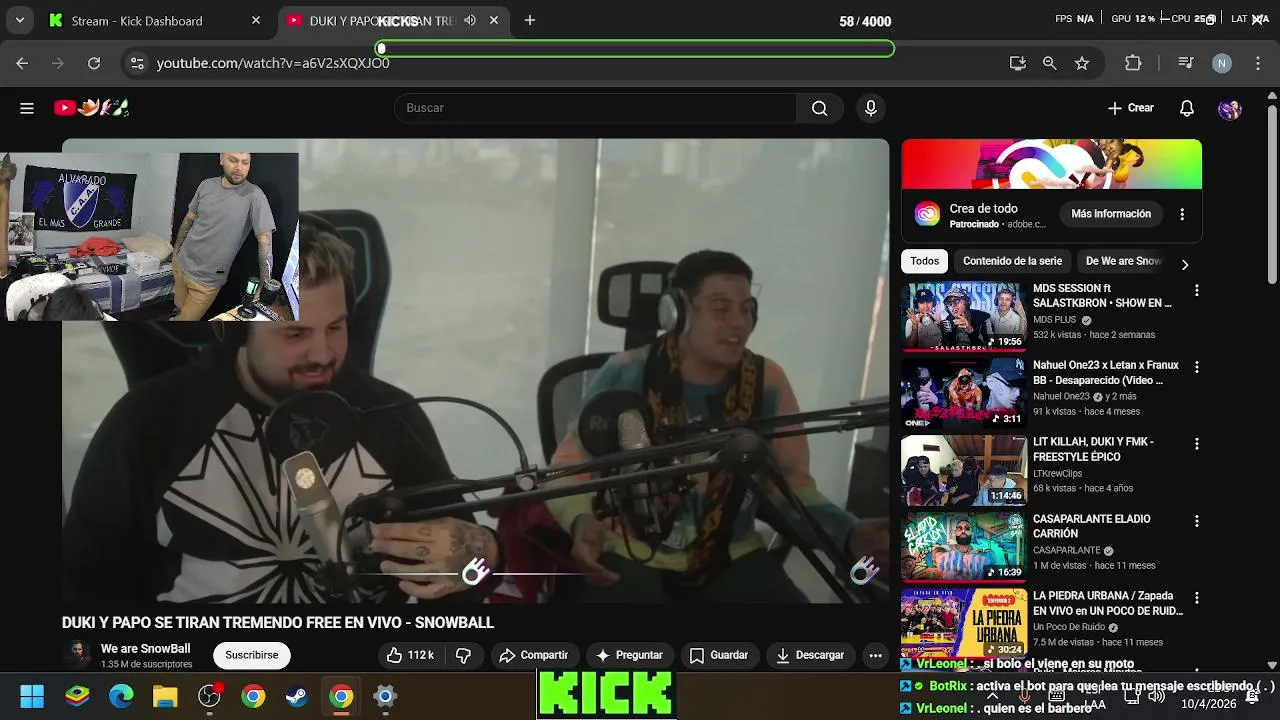The width and height of the screenshot is (1280, 720).
Task: Dislike the video with thumbs-down
Action: (463, 655)
